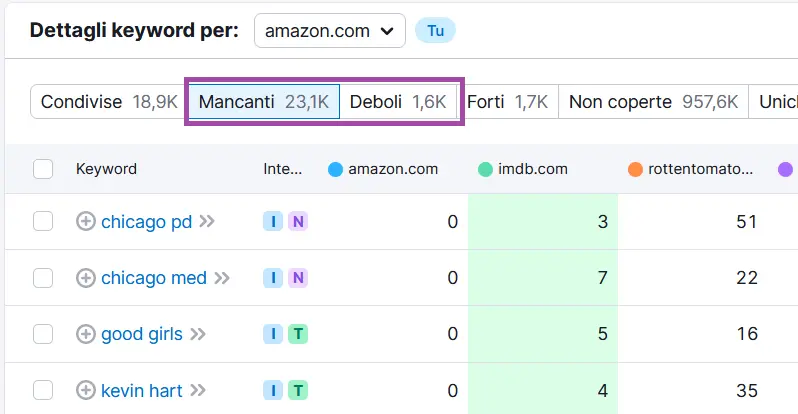
Task: Open the chicago med keyword link
Action: coord(153,278)
